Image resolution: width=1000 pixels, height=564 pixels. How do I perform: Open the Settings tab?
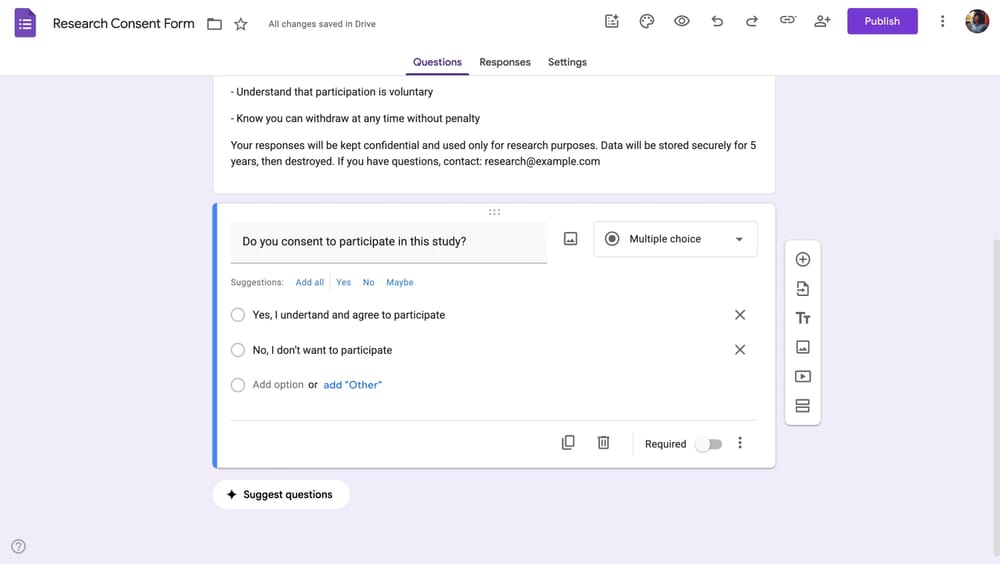(x=567, y=62)
